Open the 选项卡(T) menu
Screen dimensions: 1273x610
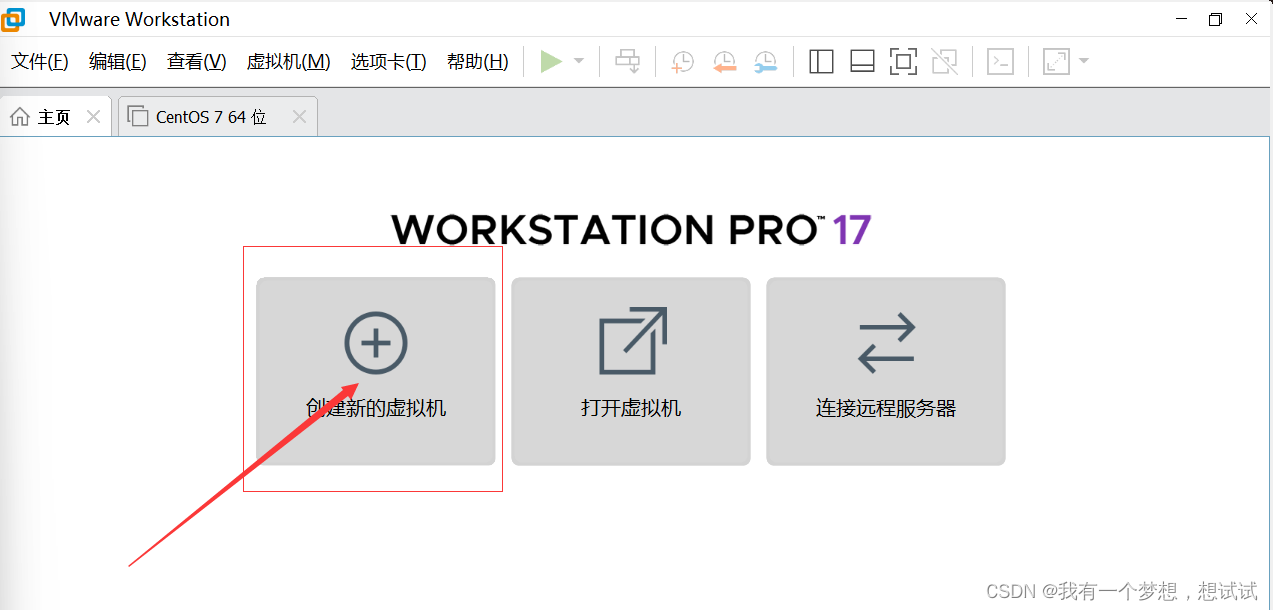(389, 62)
